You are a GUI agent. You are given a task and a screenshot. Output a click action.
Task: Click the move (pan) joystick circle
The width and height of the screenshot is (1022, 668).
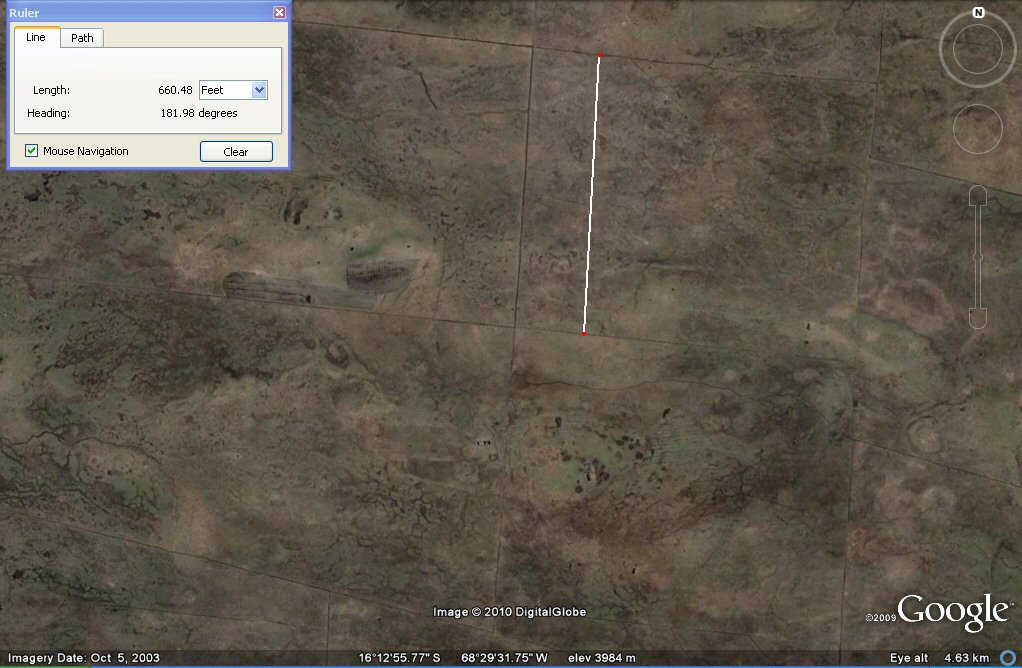tap(977, 128)
